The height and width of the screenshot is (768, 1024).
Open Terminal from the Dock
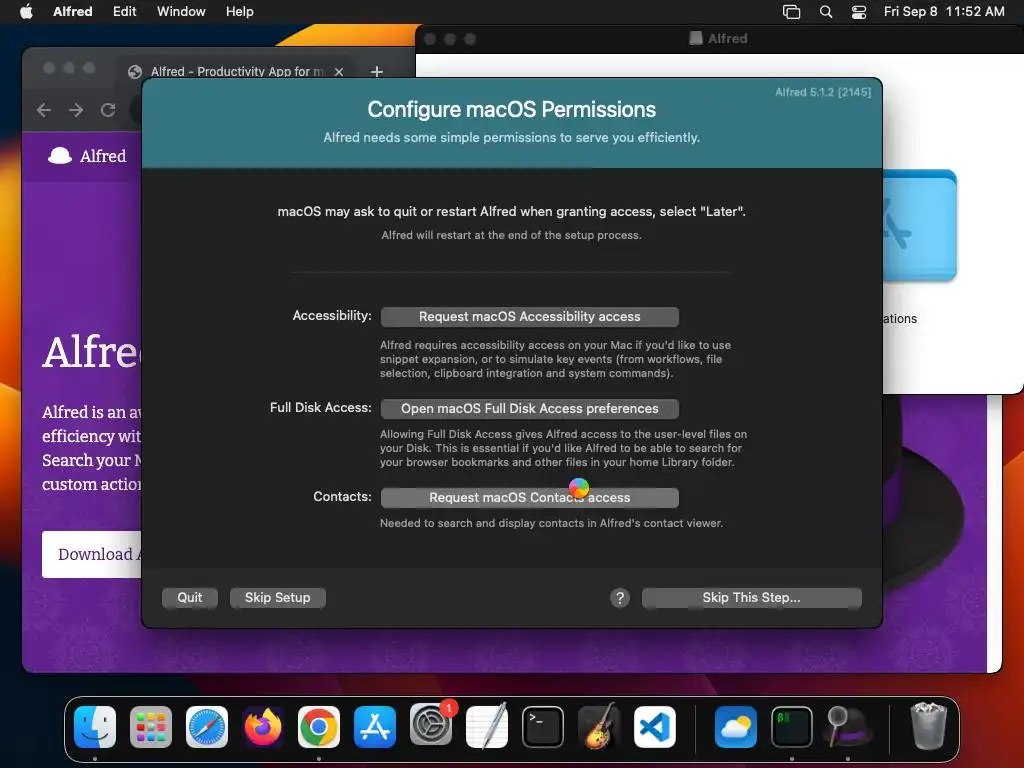pyautogui.click(x=543, y=726)
